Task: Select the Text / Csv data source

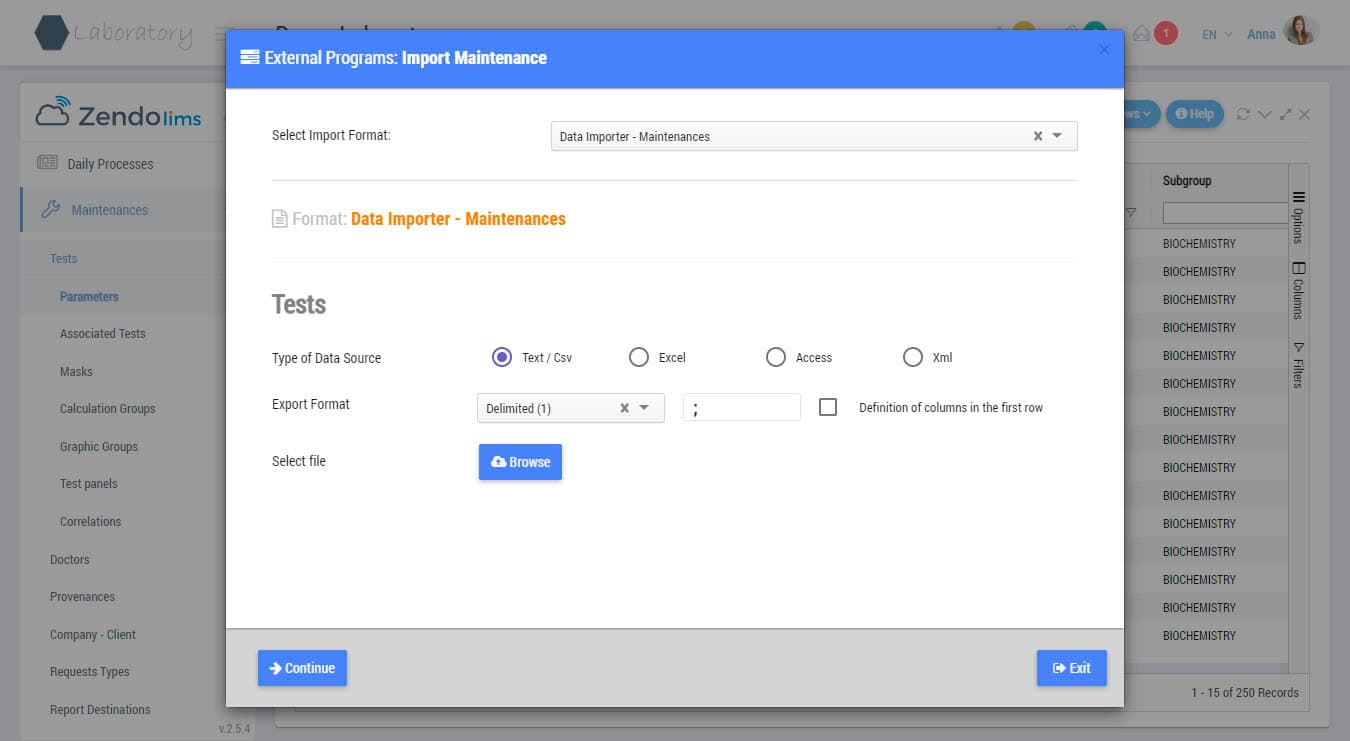Action: (x=502, y=357)
